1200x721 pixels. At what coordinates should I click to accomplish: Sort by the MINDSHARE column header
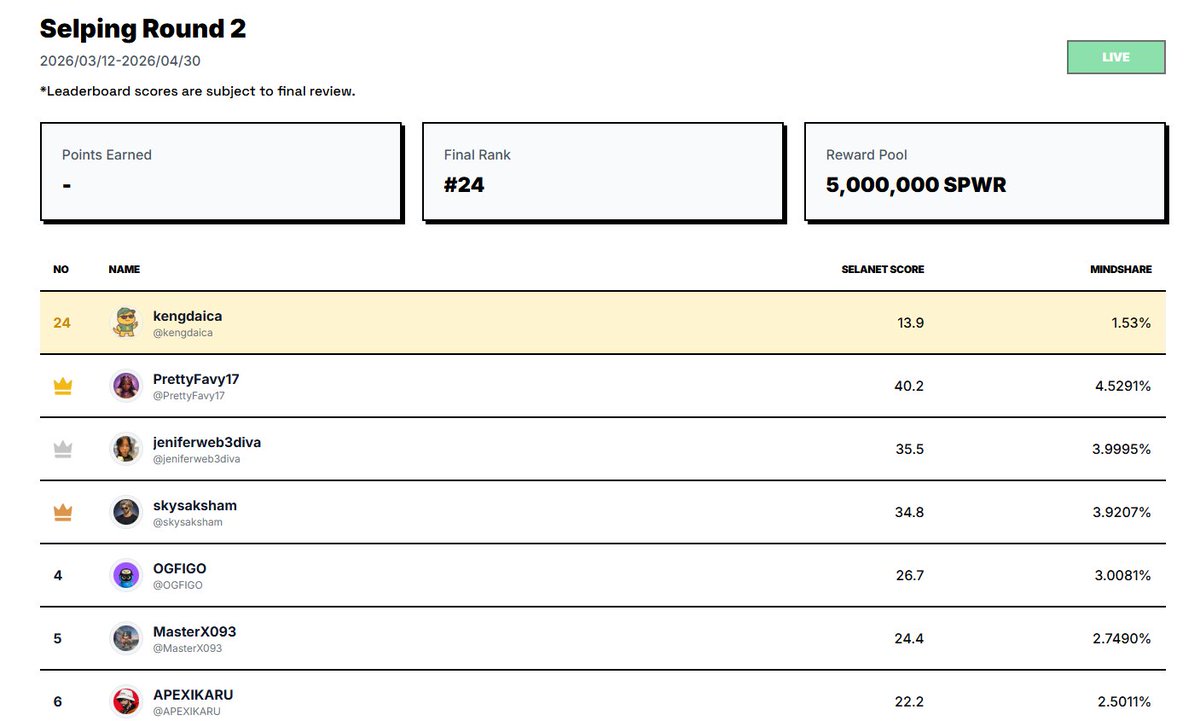pyautogui.click(x=1120, y=269)
